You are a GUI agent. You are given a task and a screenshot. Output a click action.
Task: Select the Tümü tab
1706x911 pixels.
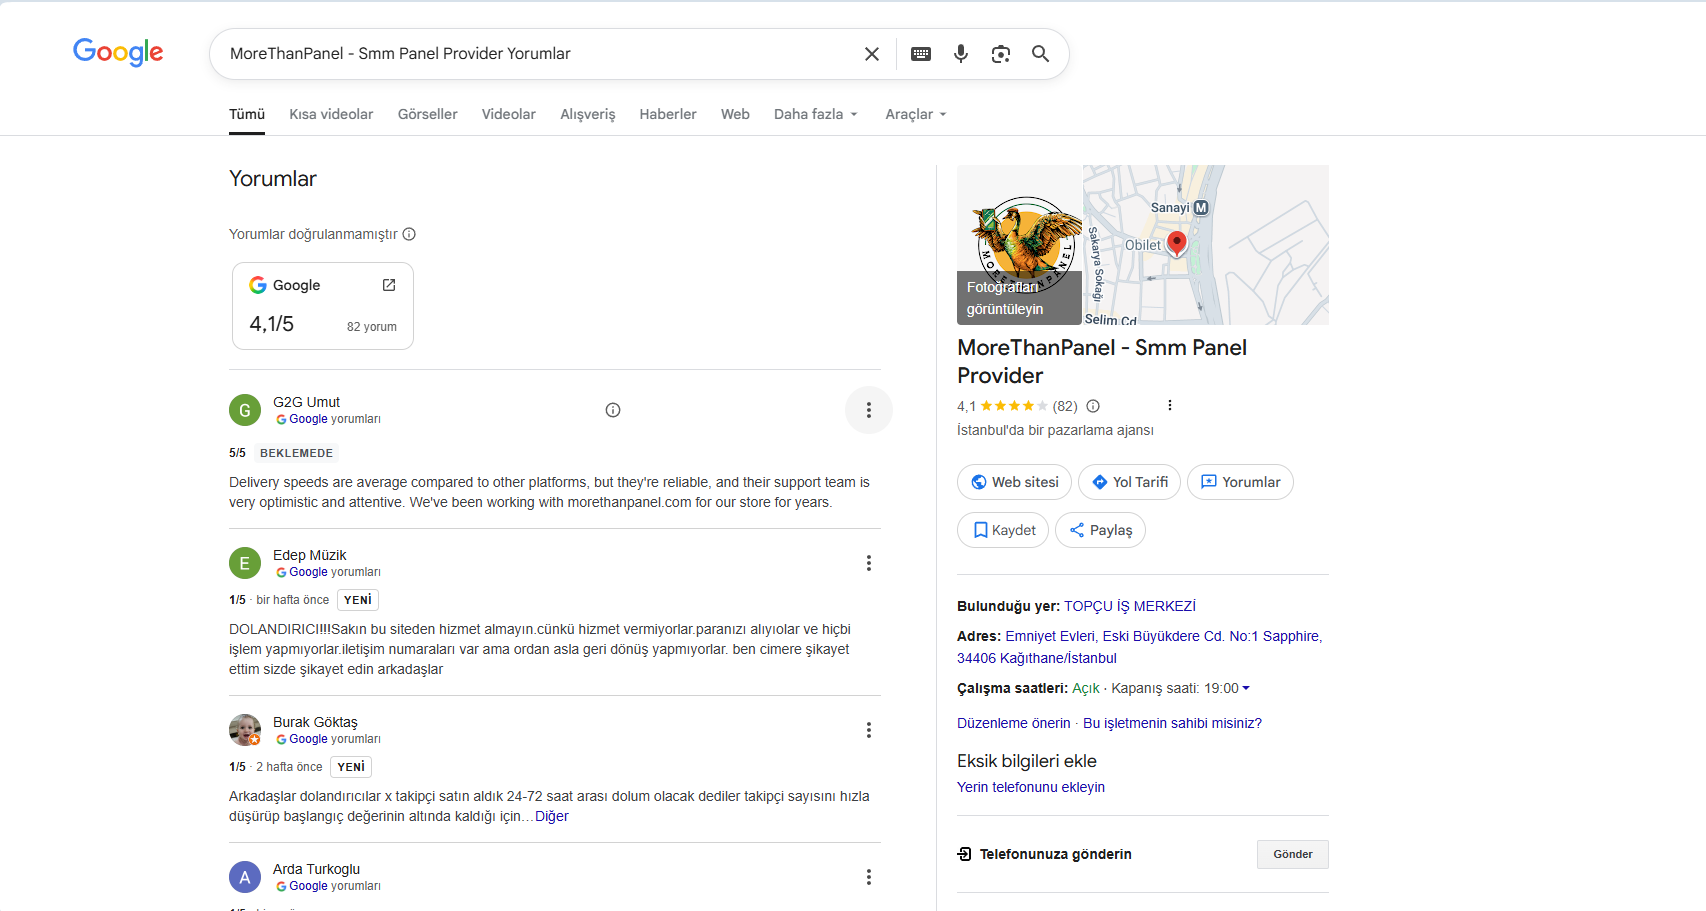tap(247, 114)
